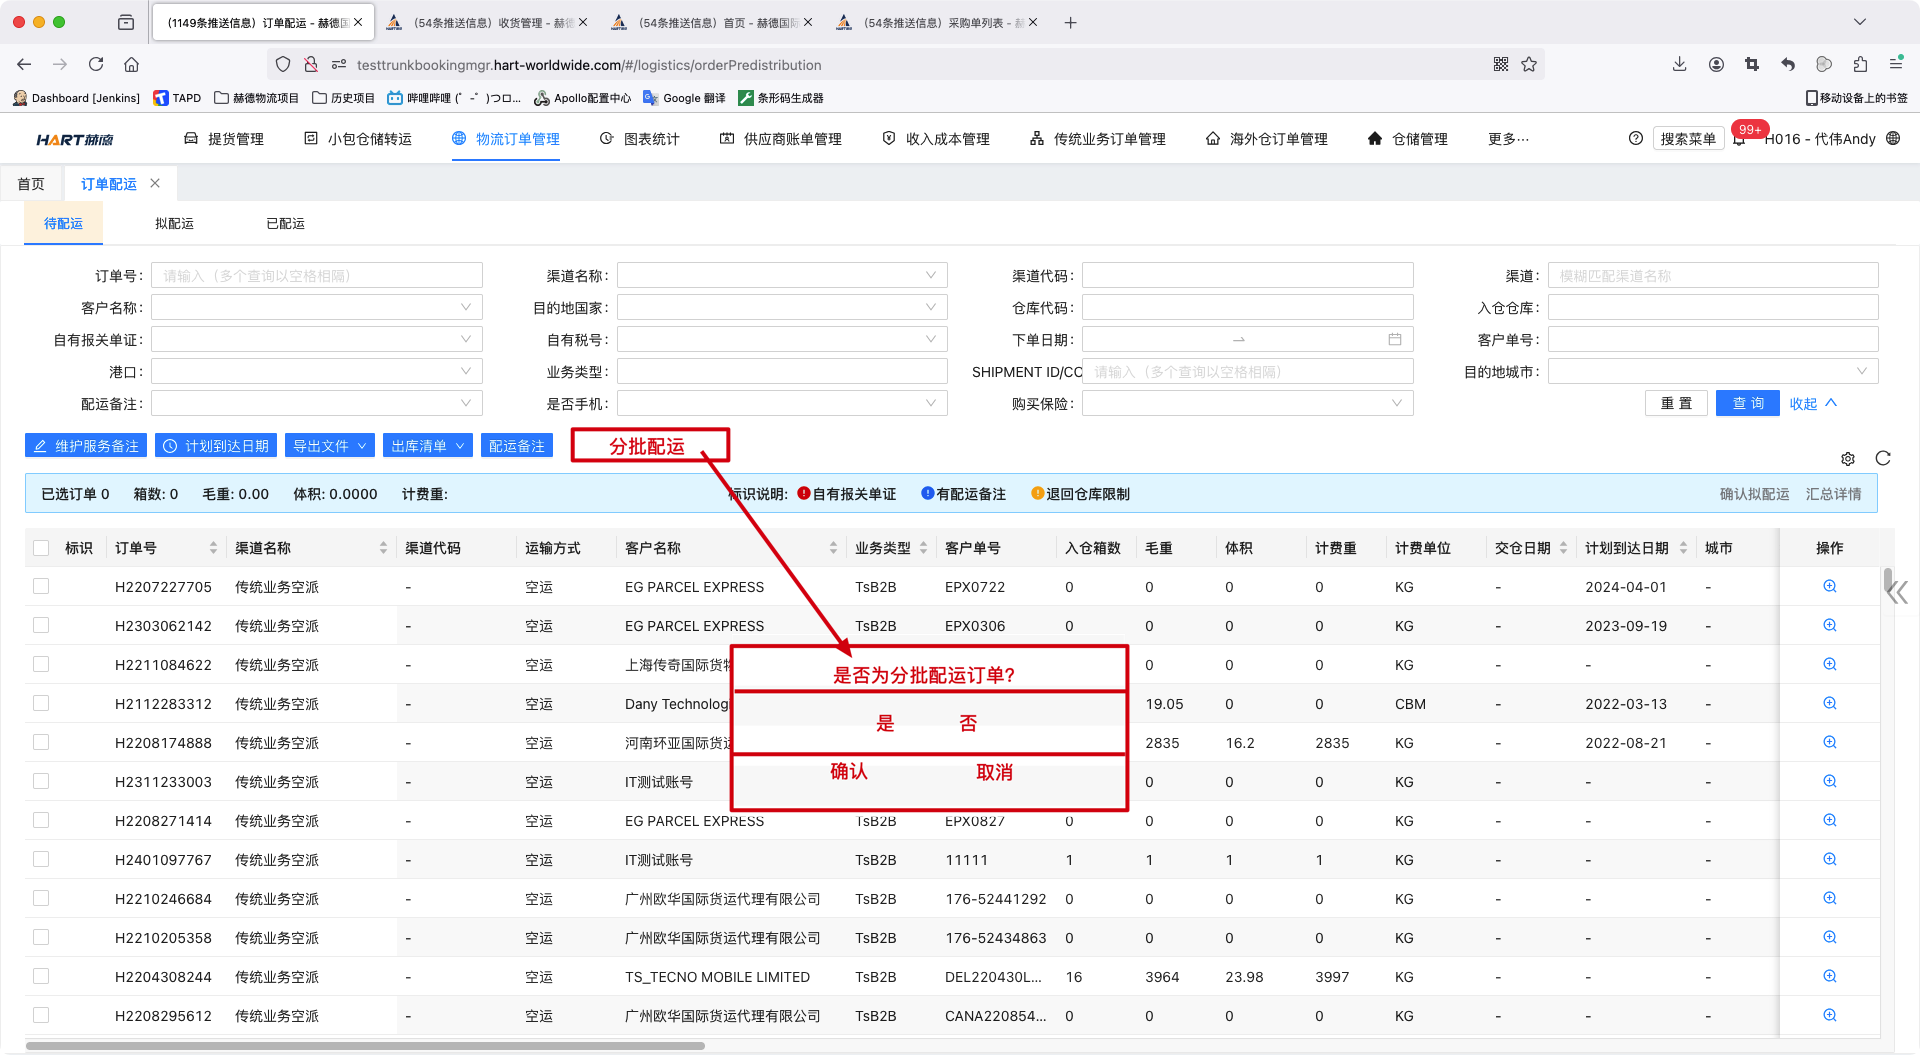This screenshot has height=1055, width=1920.
Task: Toggle the select-all checkbox in table header
Action: coord(41,548)
